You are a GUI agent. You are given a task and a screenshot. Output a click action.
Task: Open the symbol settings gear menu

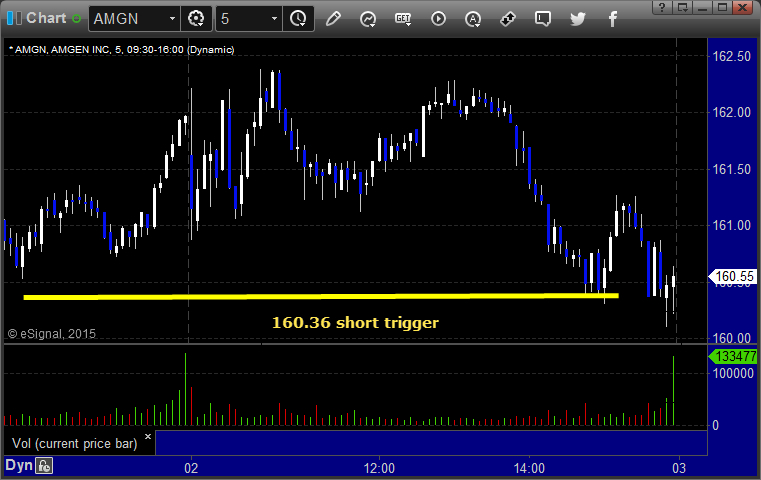pos(196,19)
